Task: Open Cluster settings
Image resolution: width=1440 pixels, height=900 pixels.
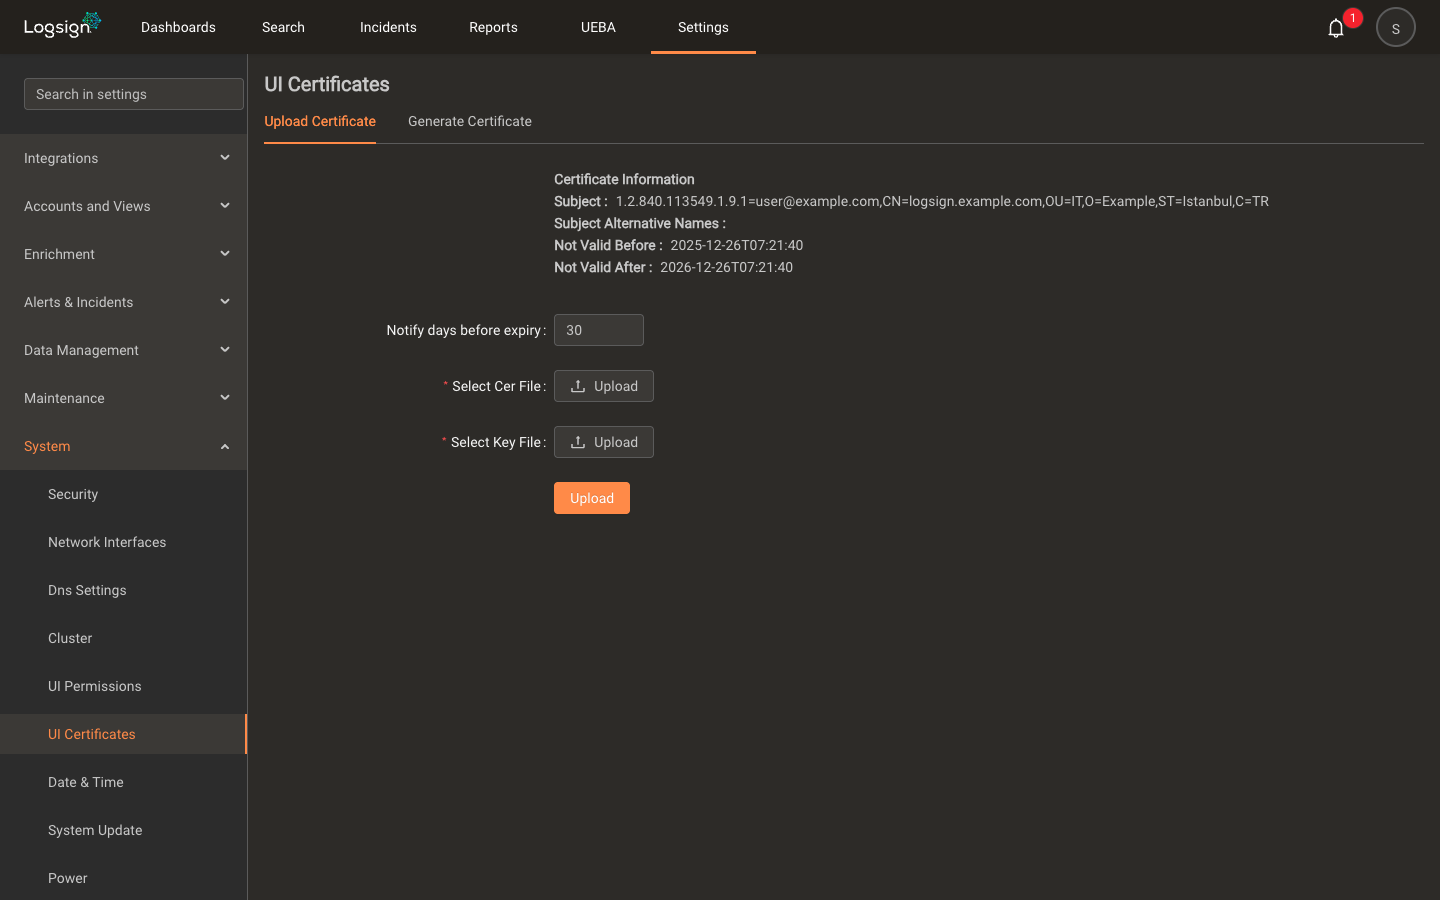Action: tap(124, 638)
